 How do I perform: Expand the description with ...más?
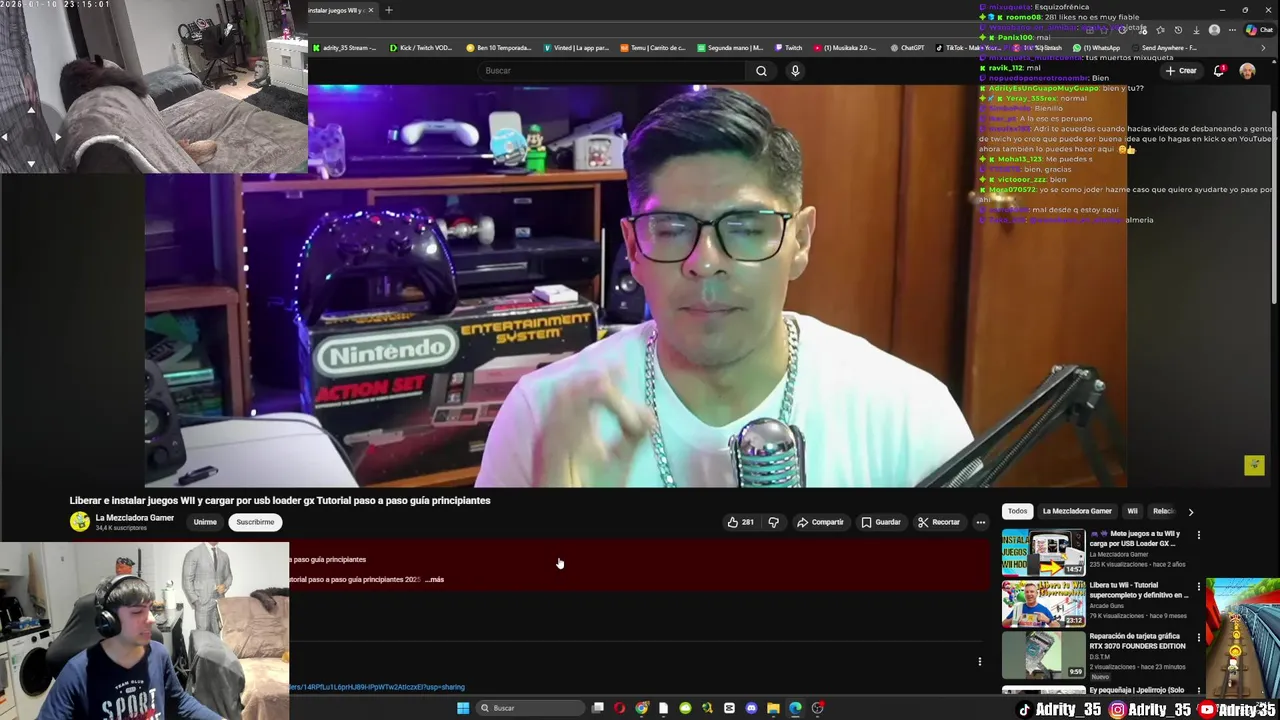(434, 579)
